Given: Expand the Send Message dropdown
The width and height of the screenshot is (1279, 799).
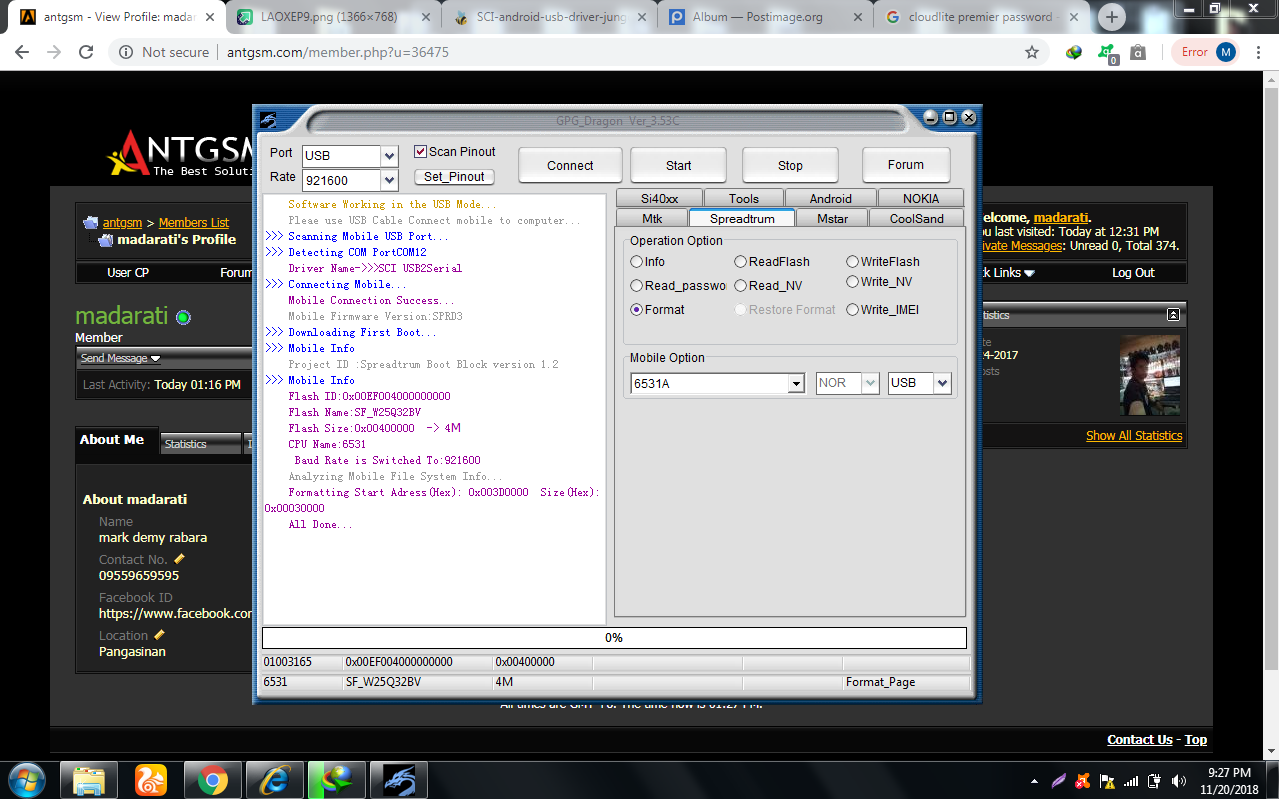Looking at the screenshot, I should pos(121,358).
